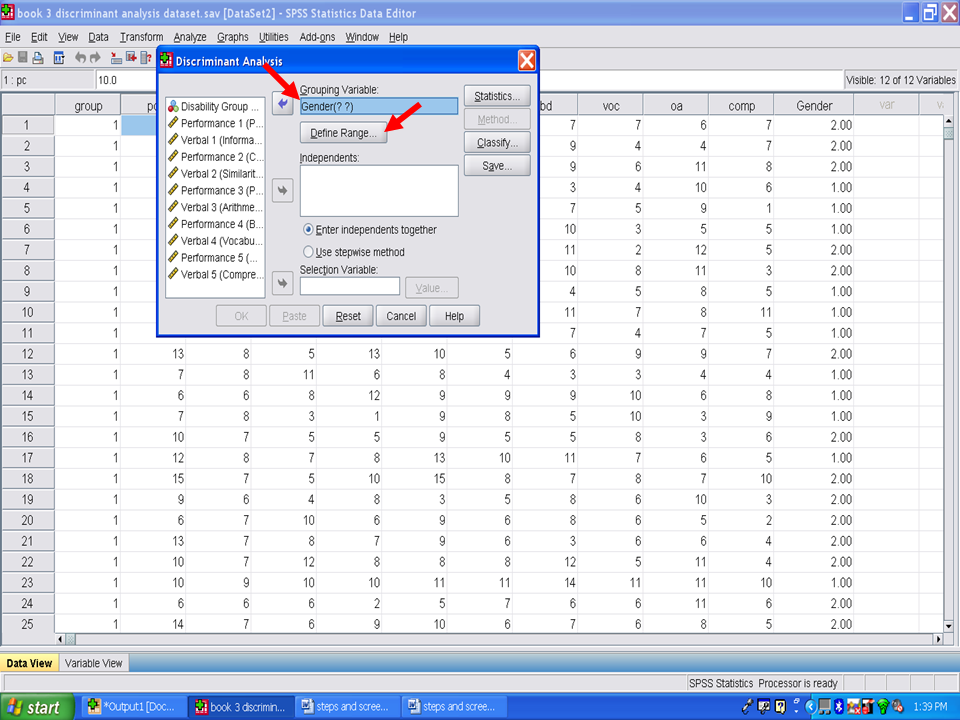Image resolution: width=960 pixels, height=720 pixels.
Task: Click the Undo arrow in toolbar
Action: point(81,58)
